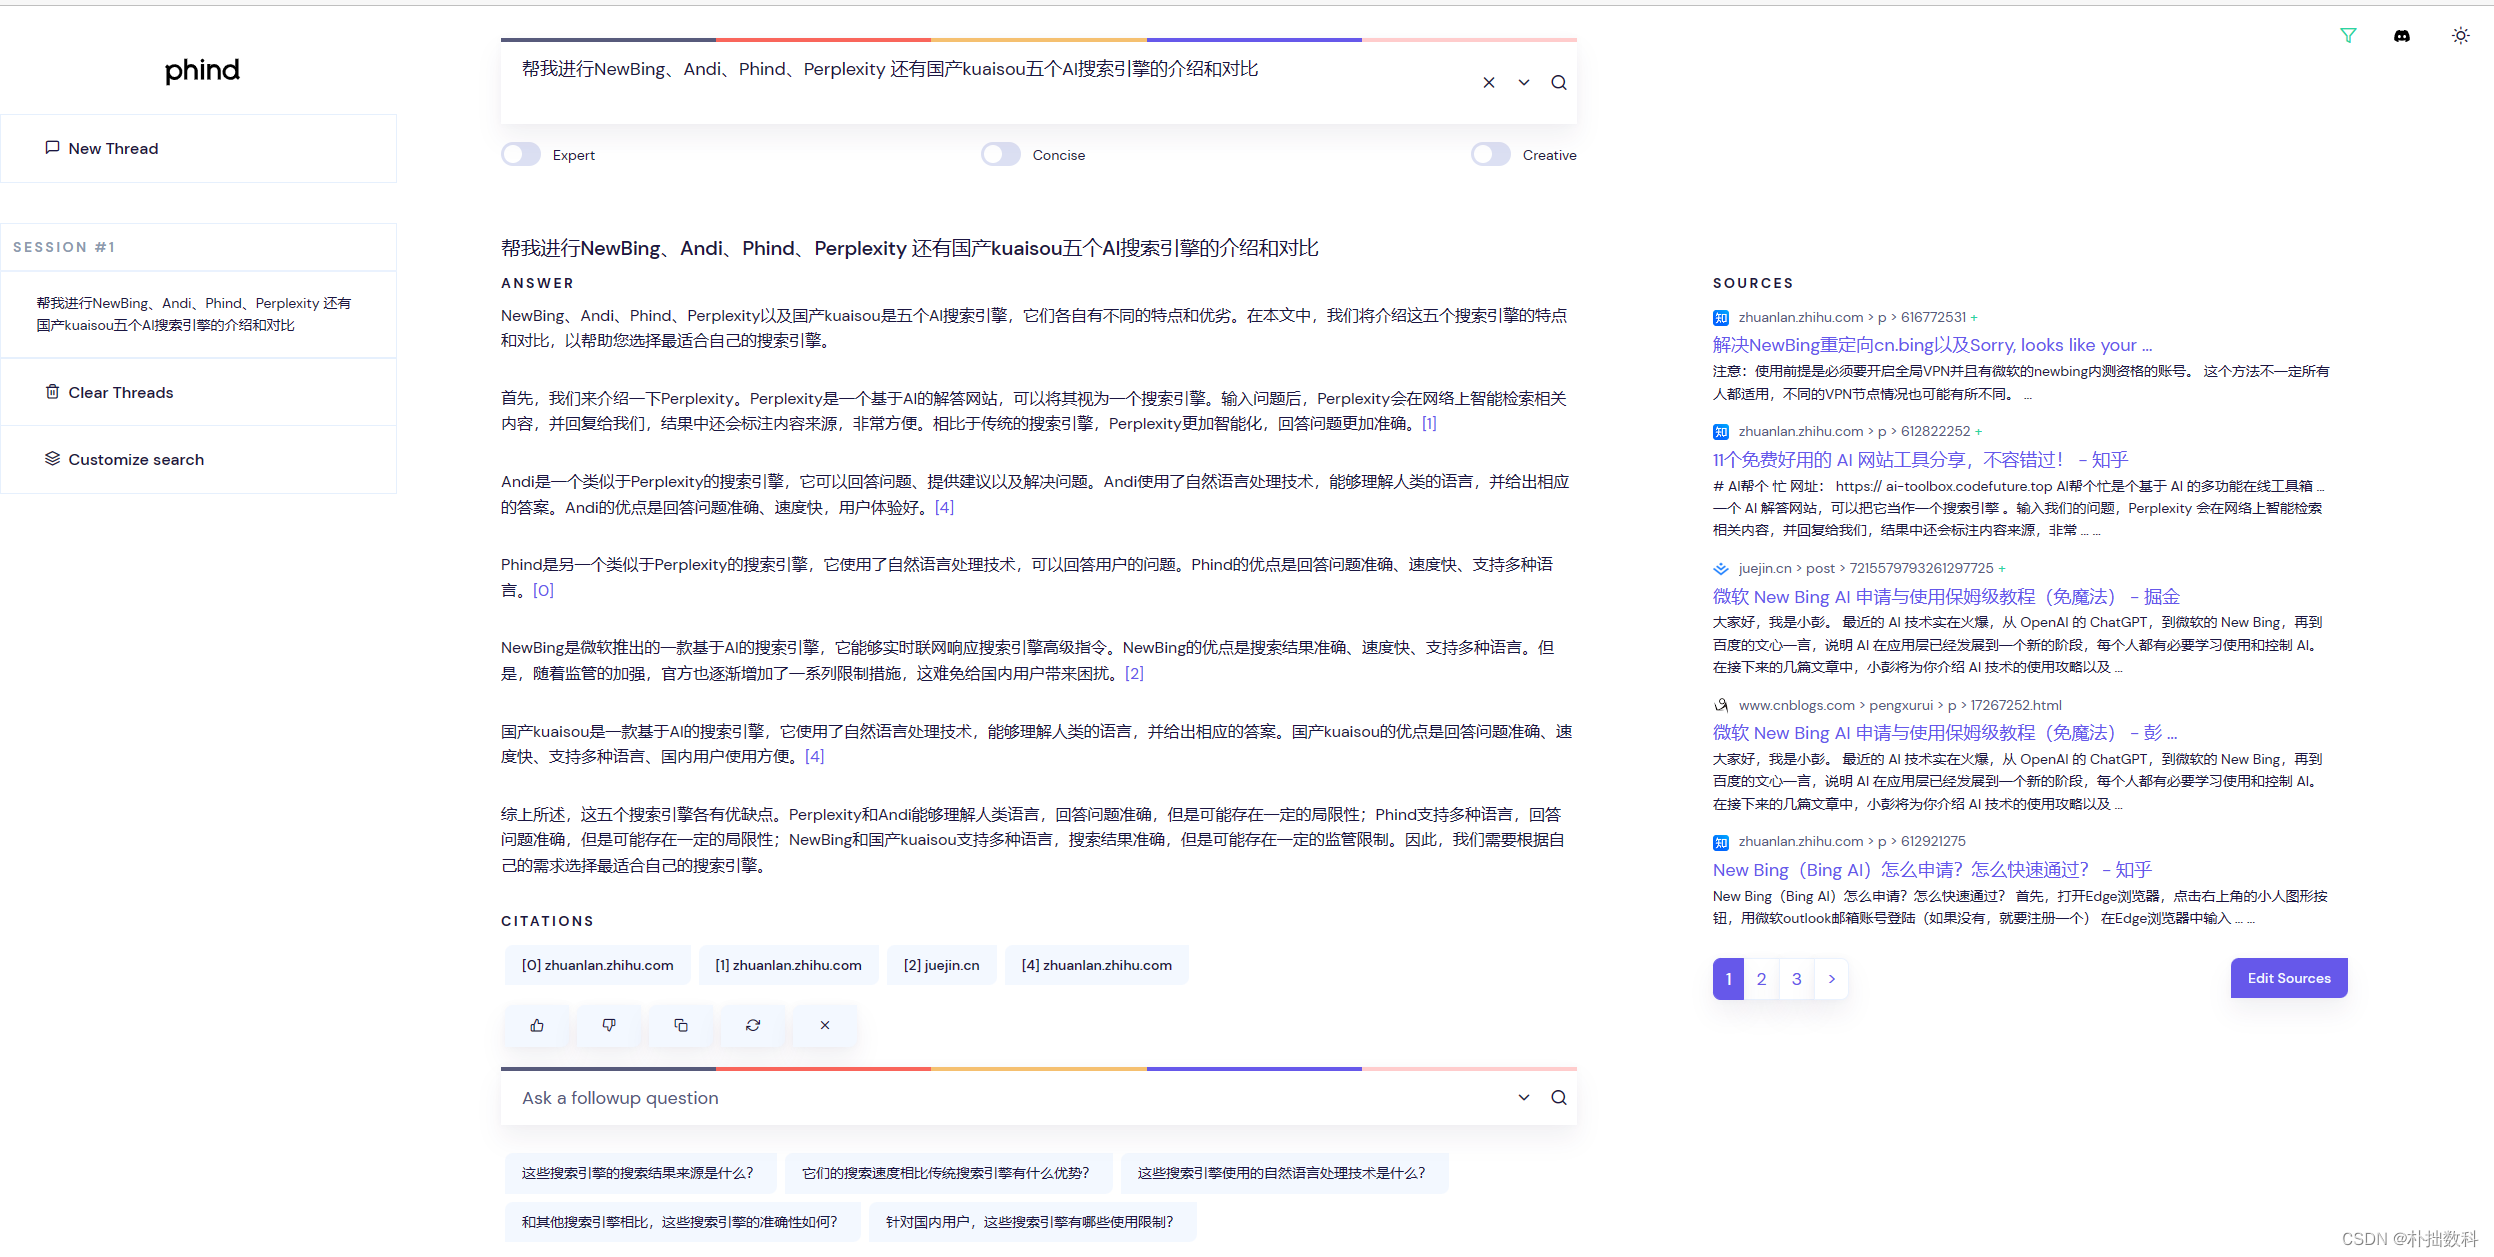
Task: Click the thumbs up feedback icon
Action: click(539, 1023)
